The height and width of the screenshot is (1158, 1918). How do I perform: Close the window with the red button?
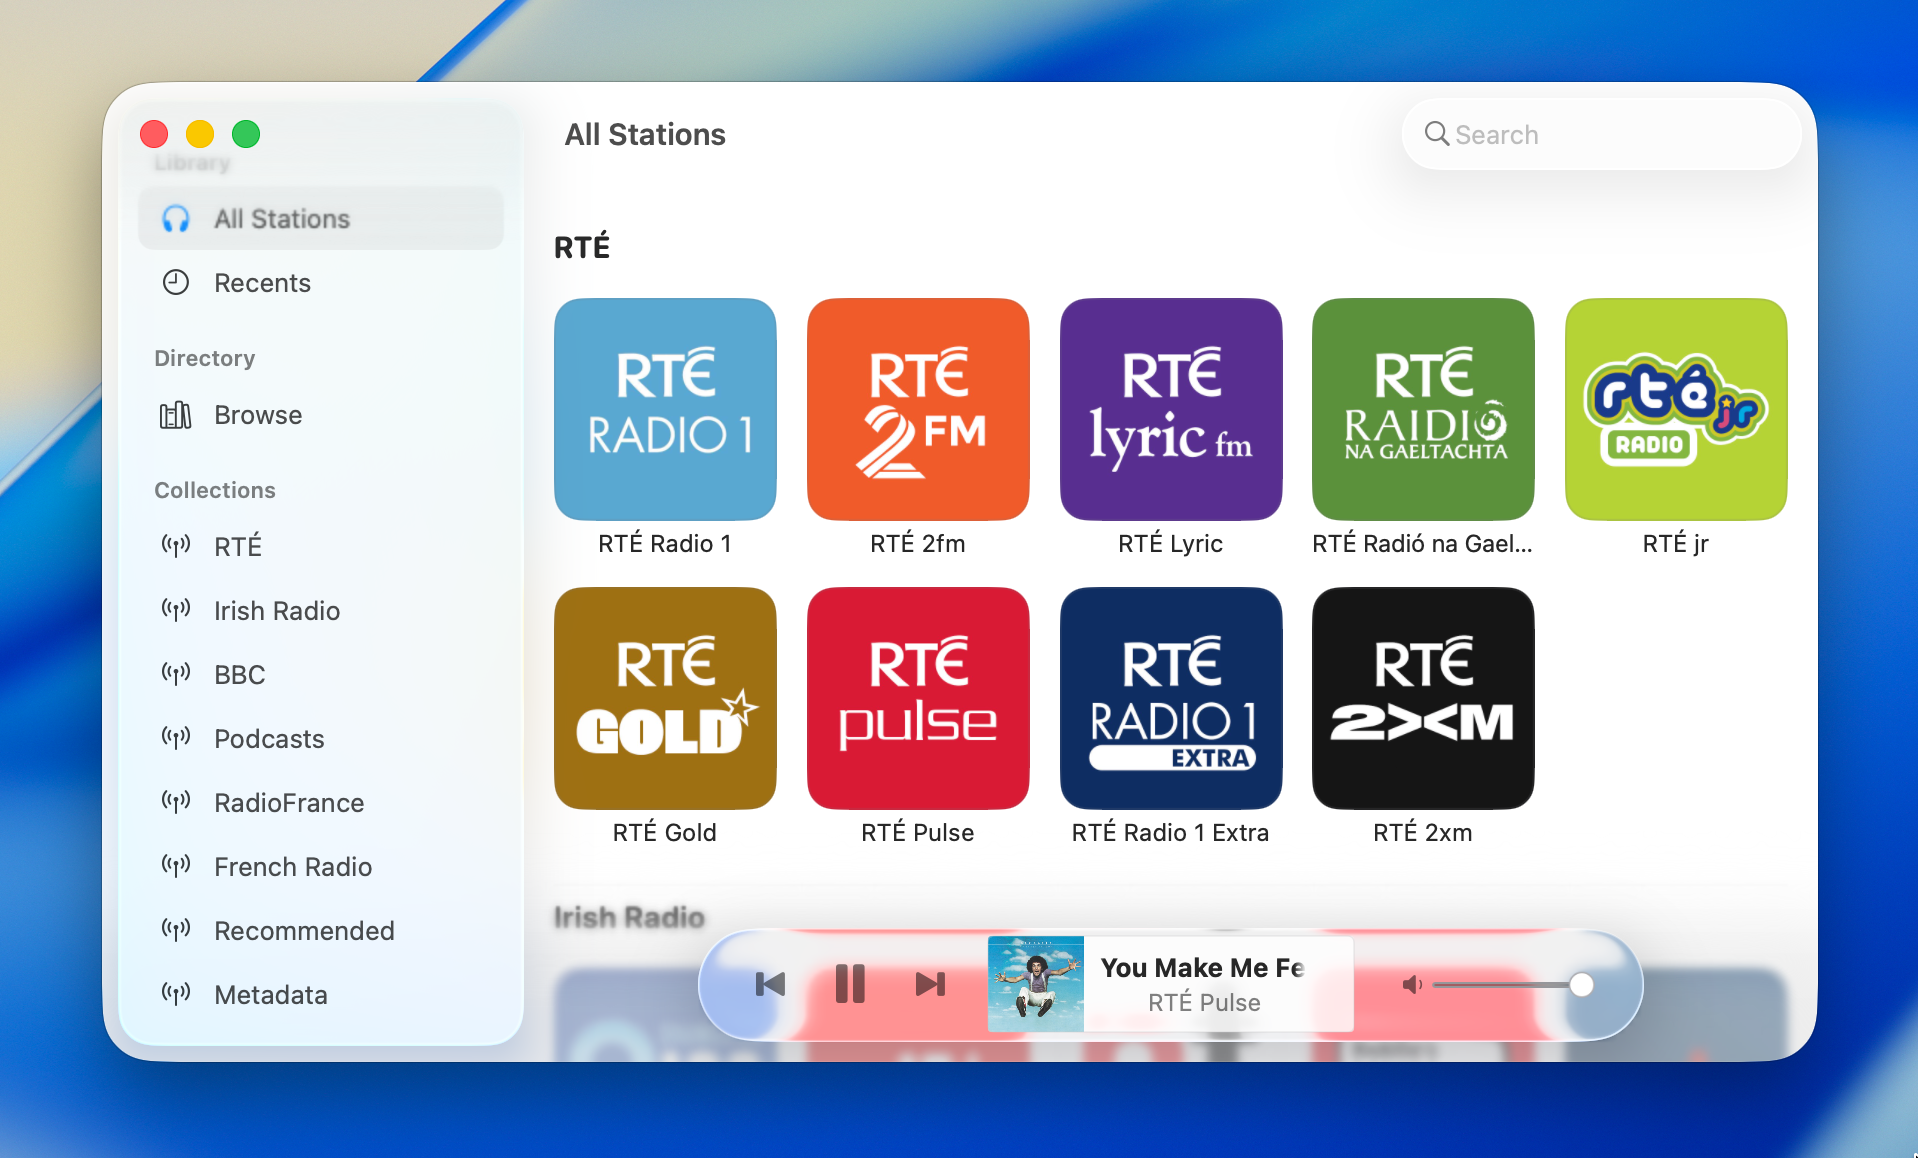[154, 134]
